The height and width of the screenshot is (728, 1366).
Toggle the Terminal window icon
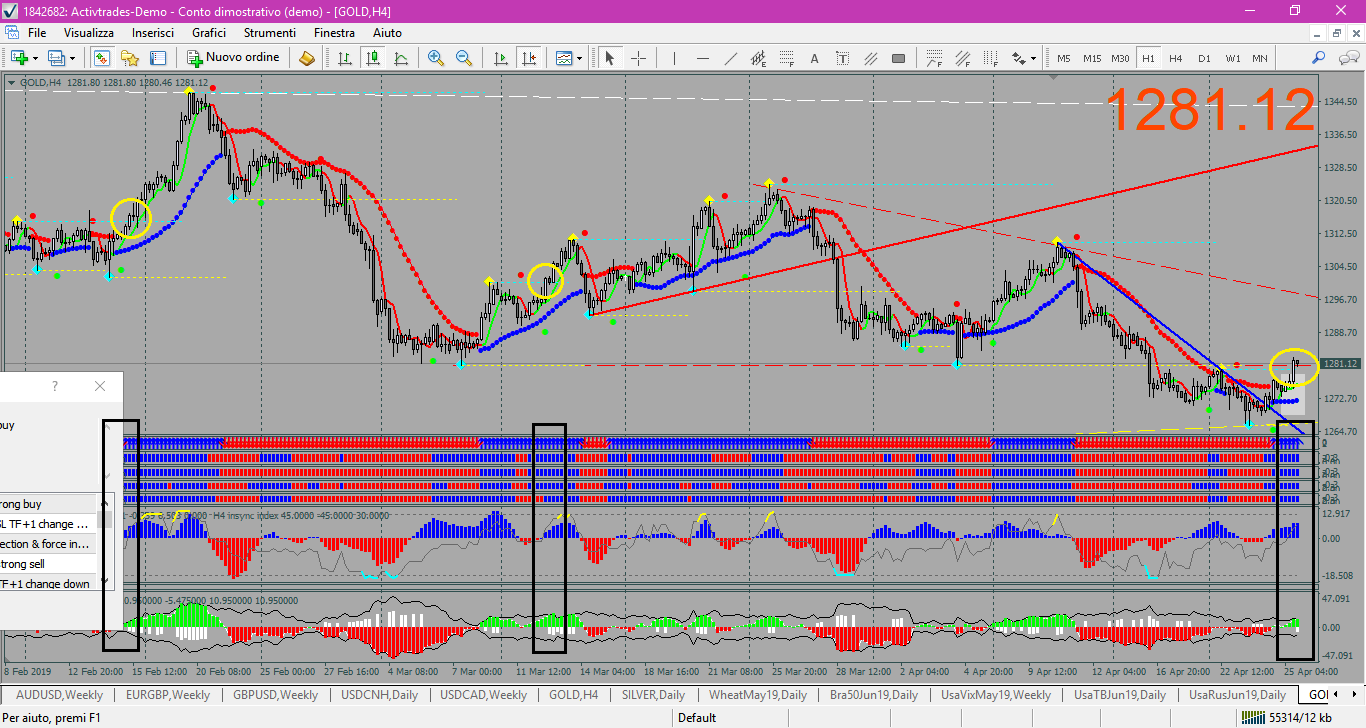point(158,58)
